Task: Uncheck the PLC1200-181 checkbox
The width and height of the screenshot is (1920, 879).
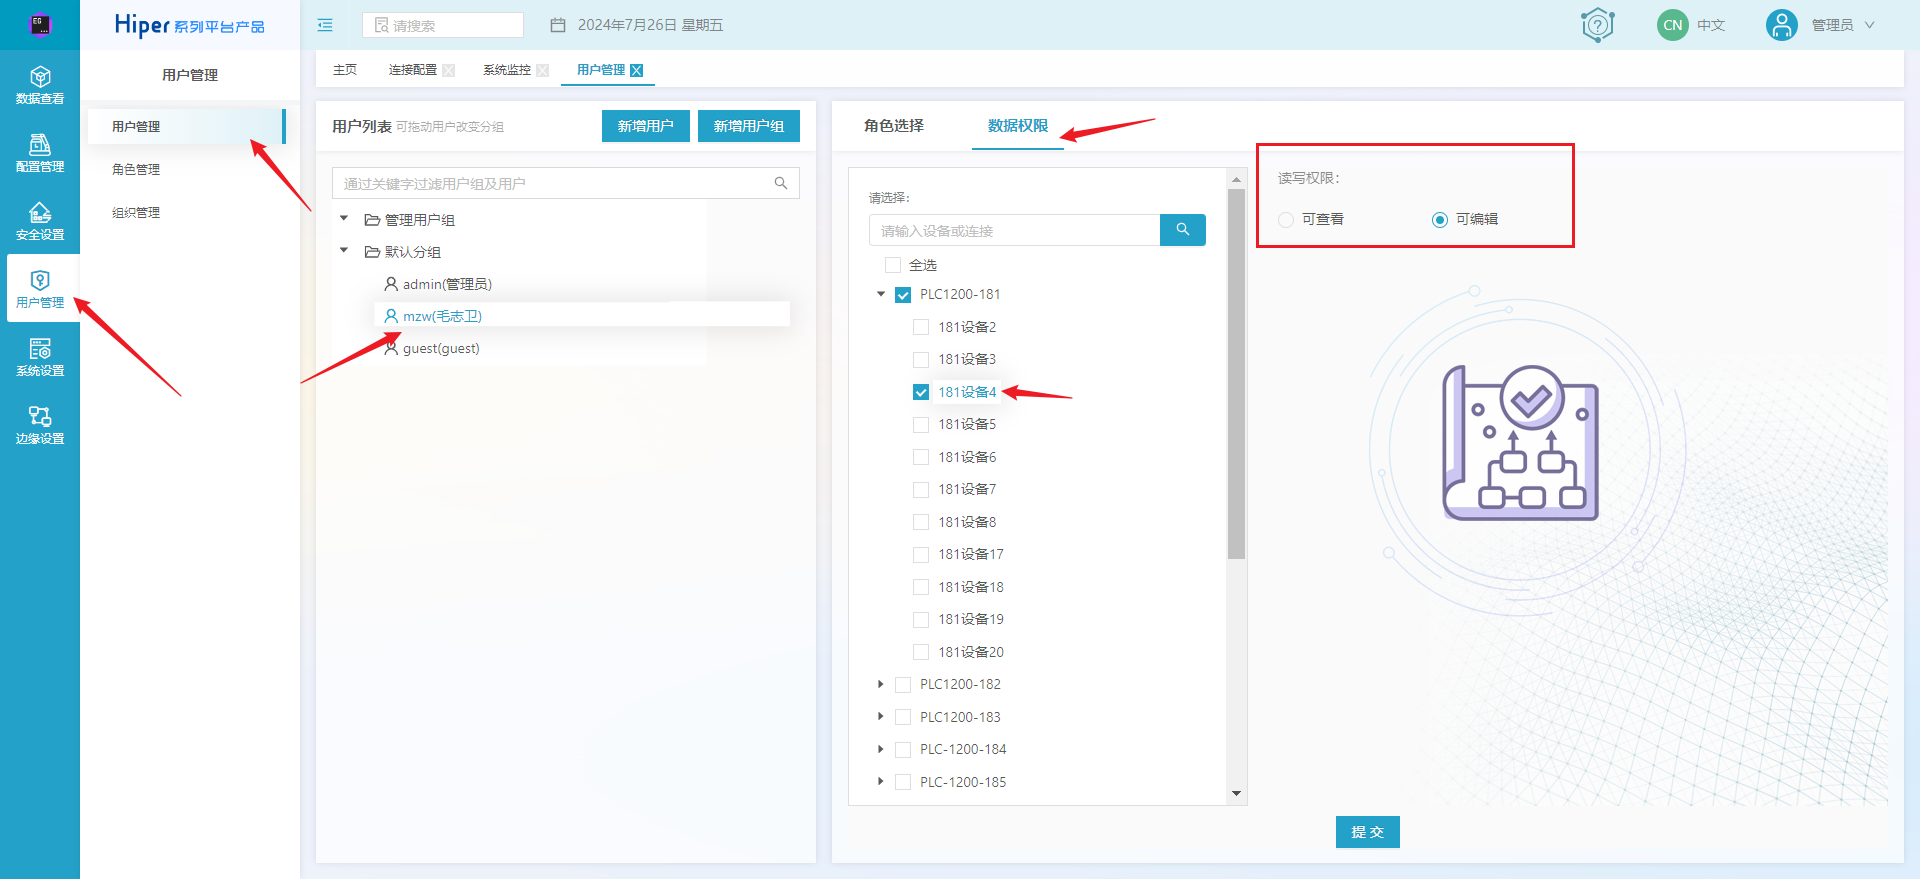Action: coord(903,294)
